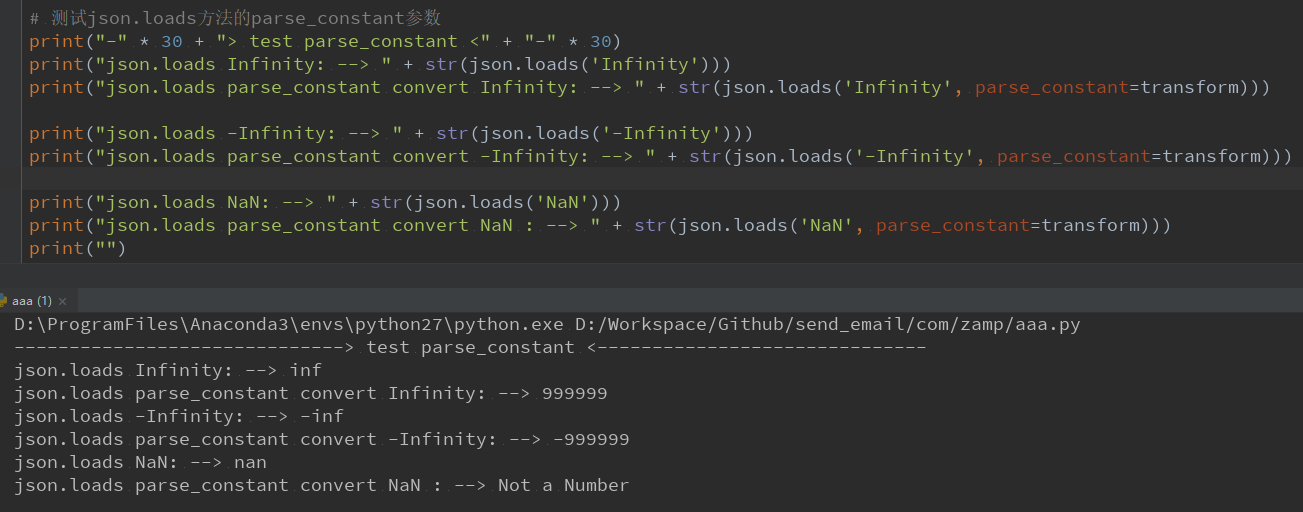Click the highlighted code line printing "json.loads NaN: -->"

(325, 202)
